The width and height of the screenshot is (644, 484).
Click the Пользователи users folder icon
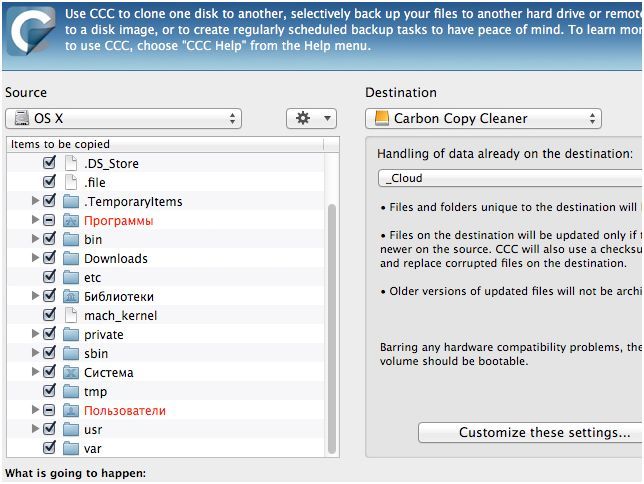point(71,410)
